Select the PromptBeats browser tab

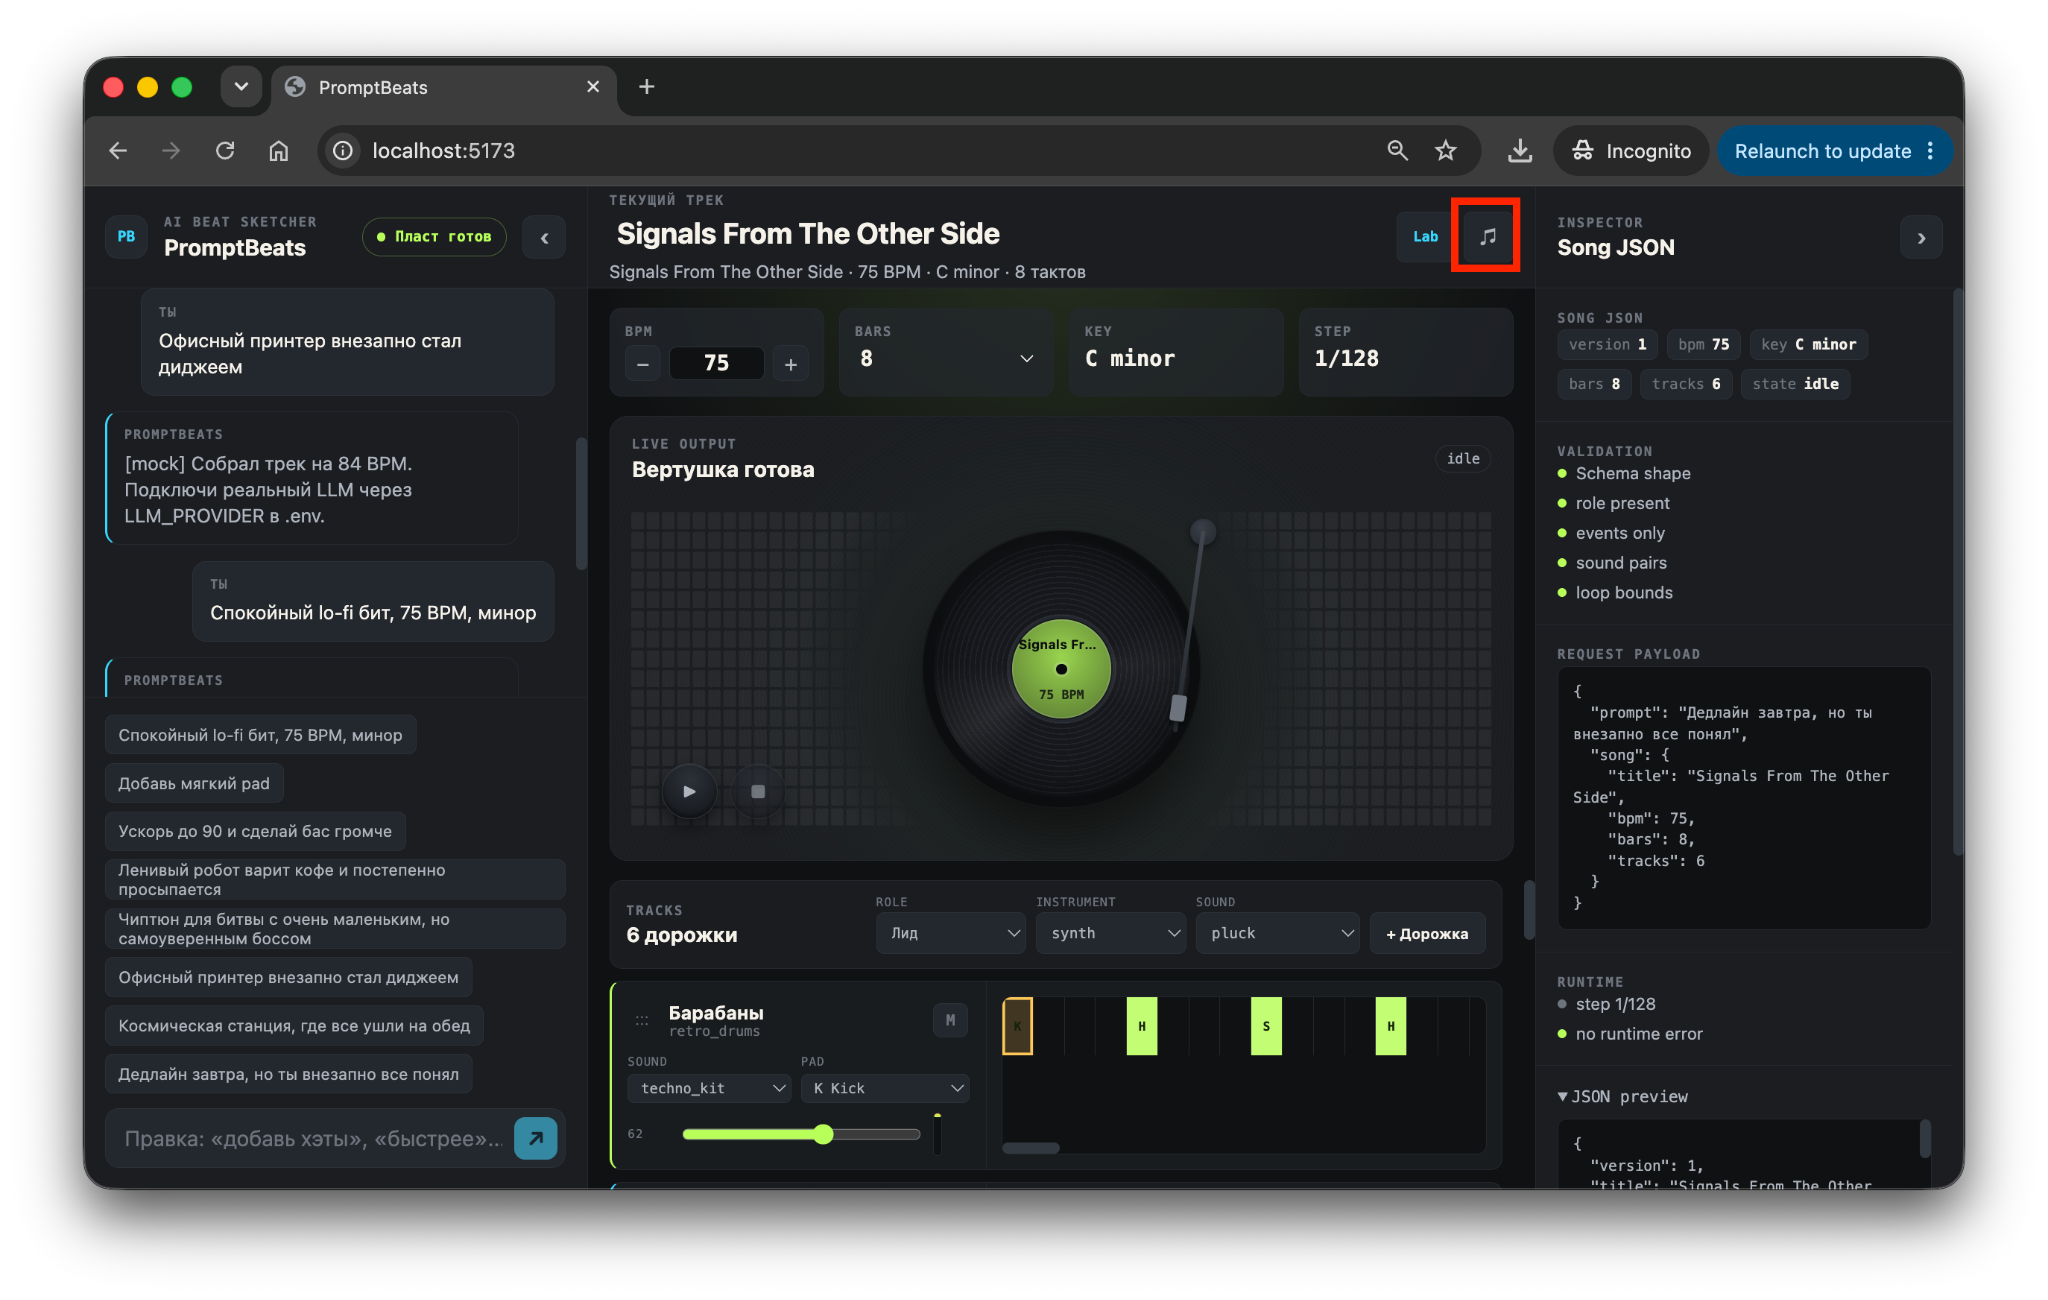443,87
